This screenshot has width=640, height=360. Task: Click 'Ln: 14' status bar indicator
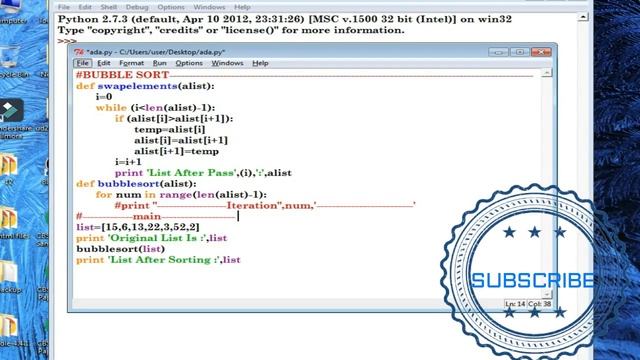pyautogui.click(x=515, y=304)
